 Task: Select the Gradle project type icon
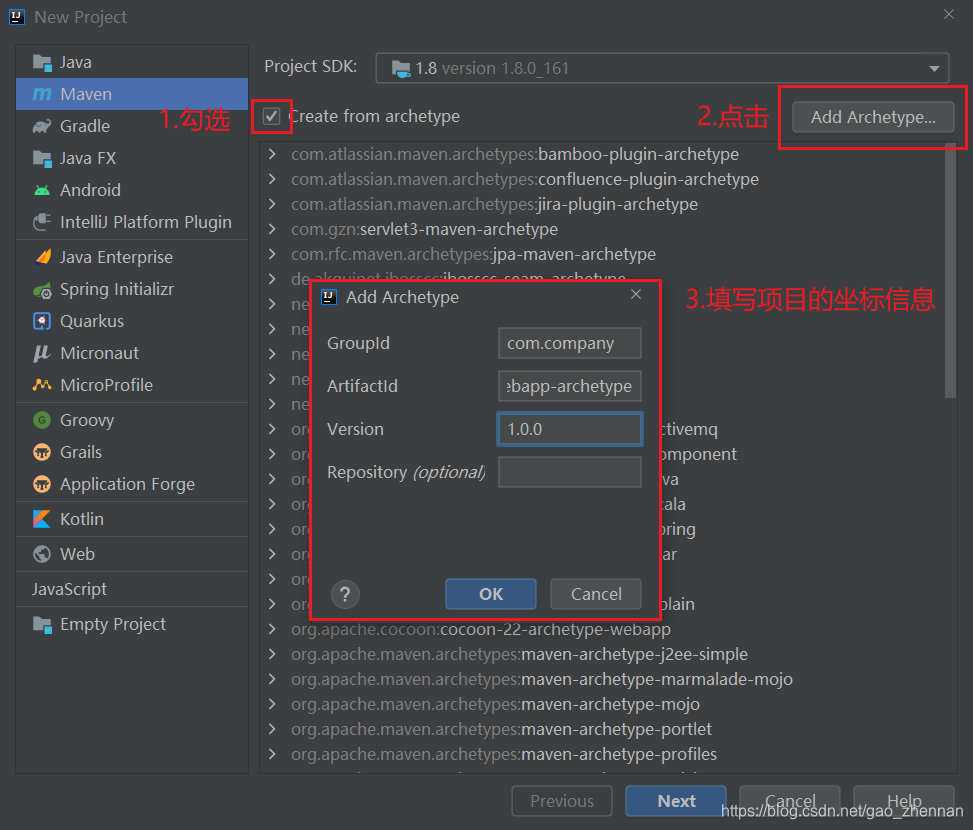(x=42, y=126)
